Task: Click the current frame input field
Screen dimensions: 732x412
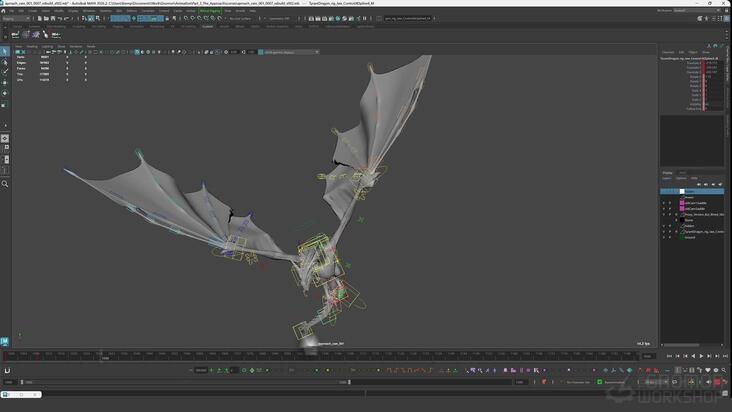Action: (647, 356)
